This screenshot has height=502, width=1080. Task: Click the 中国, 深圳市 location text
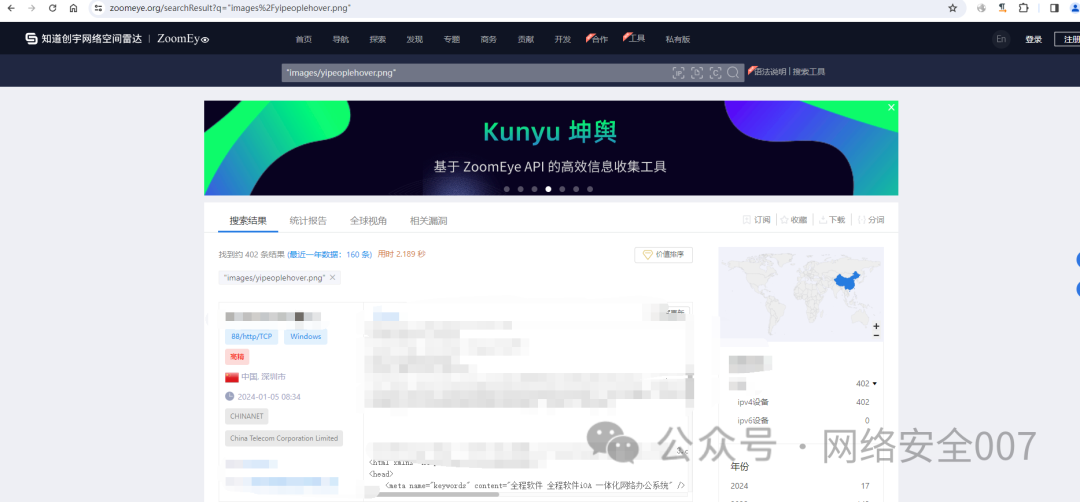[263, 377]
